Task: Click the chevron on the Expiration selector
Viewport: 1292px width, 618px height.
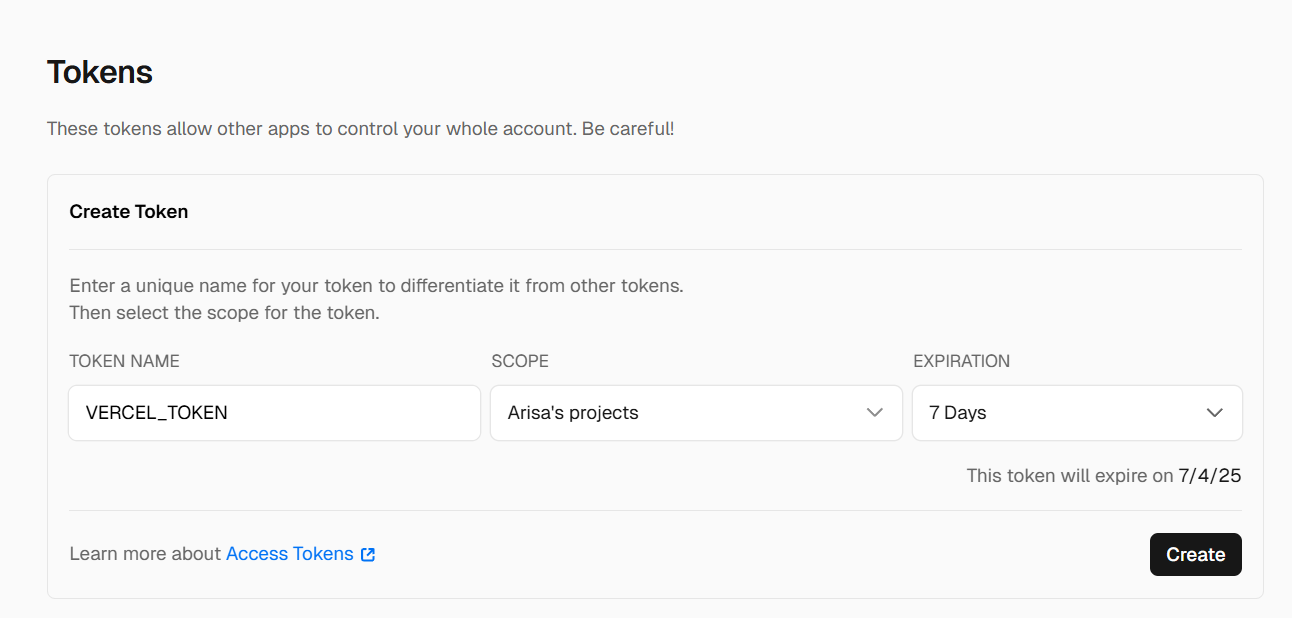Action: coord(1215,412)
